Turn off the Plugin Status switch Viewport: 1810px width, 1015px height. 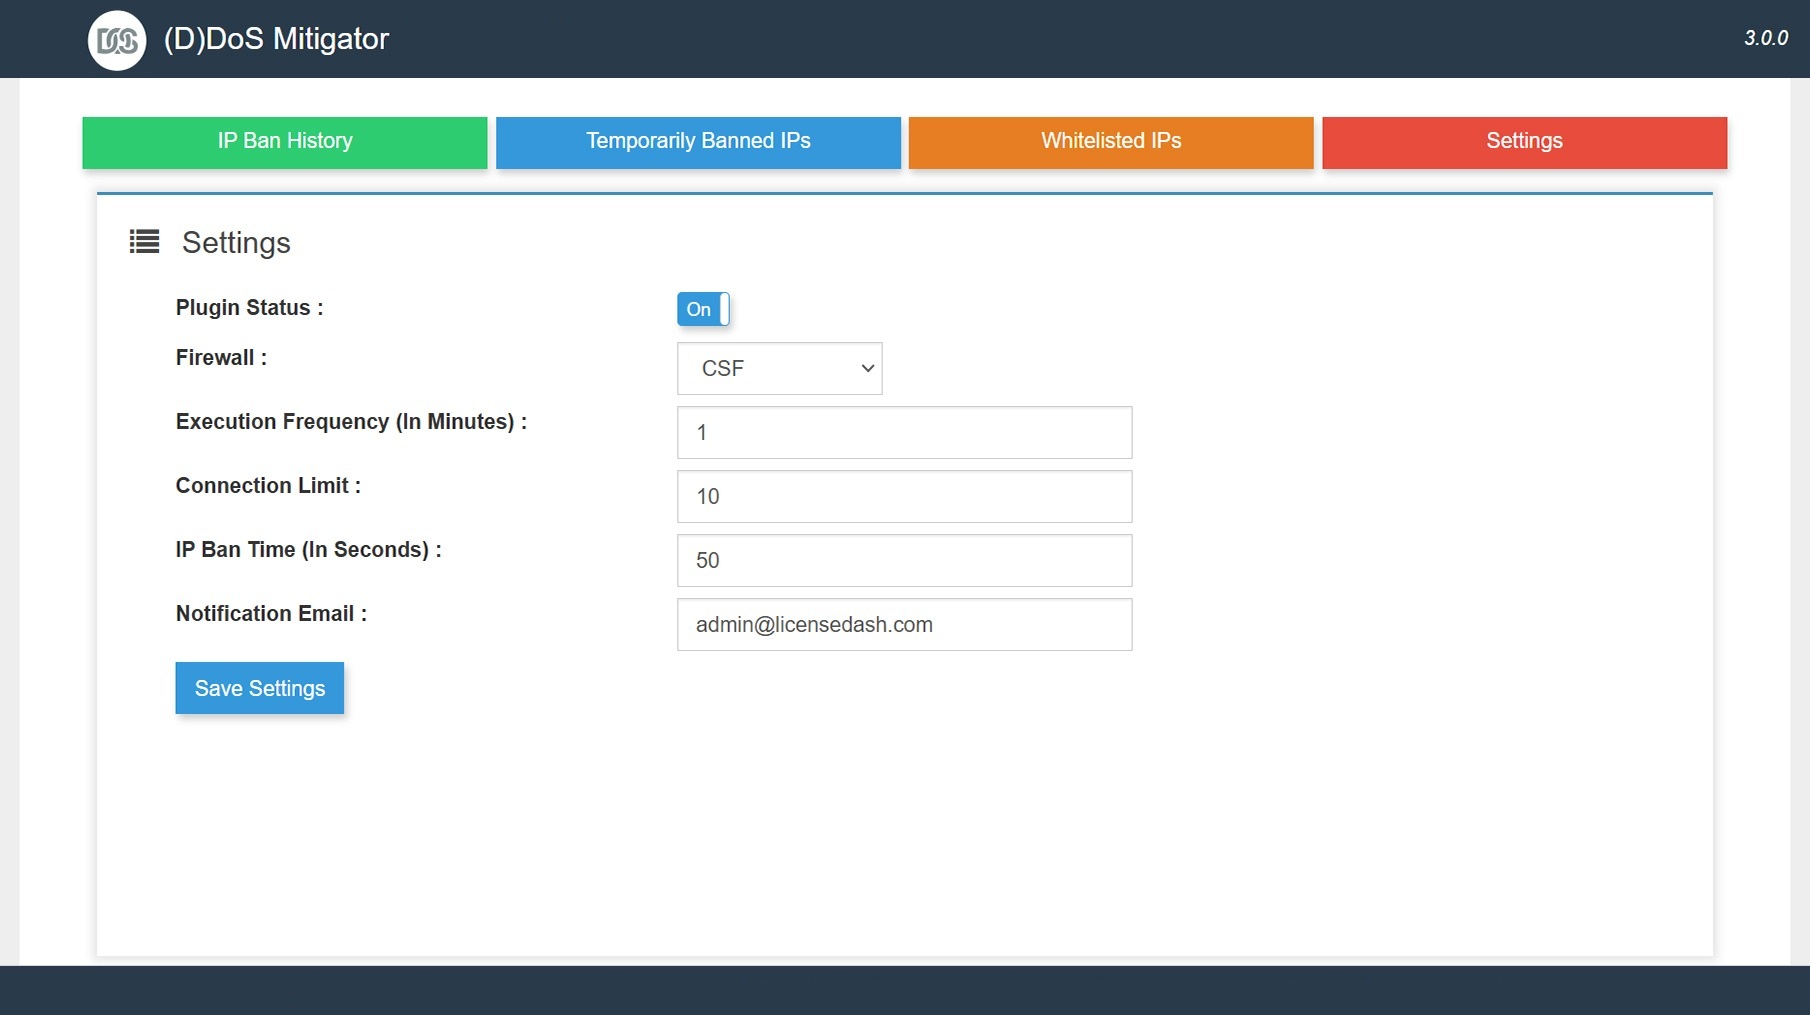point(703,309)
